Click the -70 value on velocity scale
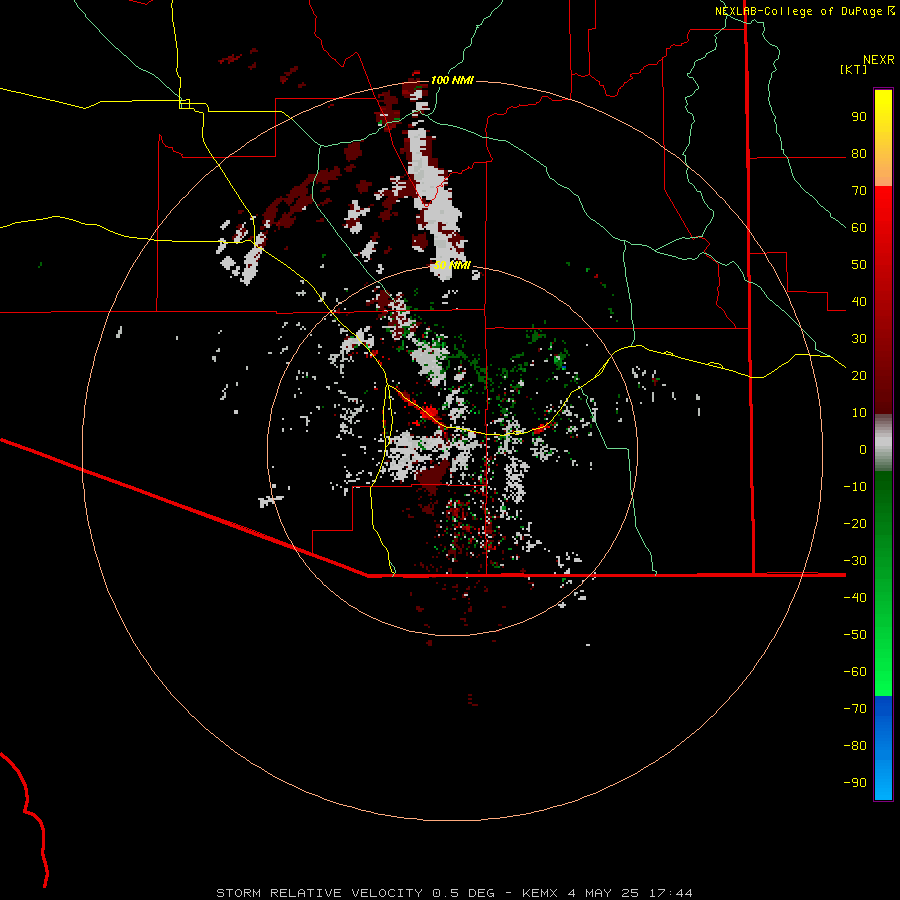 855,708
